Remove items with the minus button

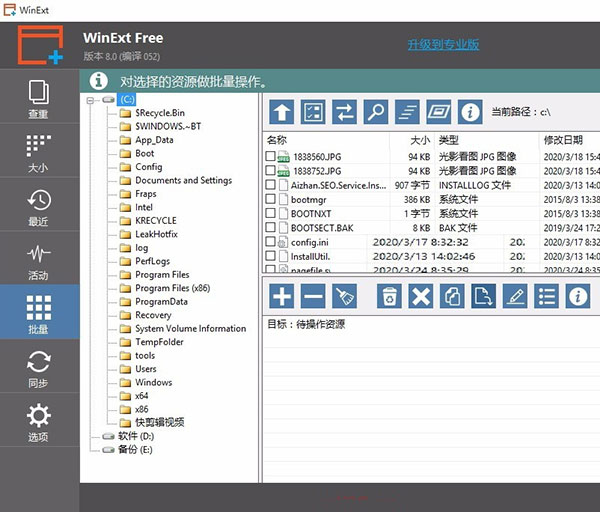pyautogui.click(x=313, y=296)
